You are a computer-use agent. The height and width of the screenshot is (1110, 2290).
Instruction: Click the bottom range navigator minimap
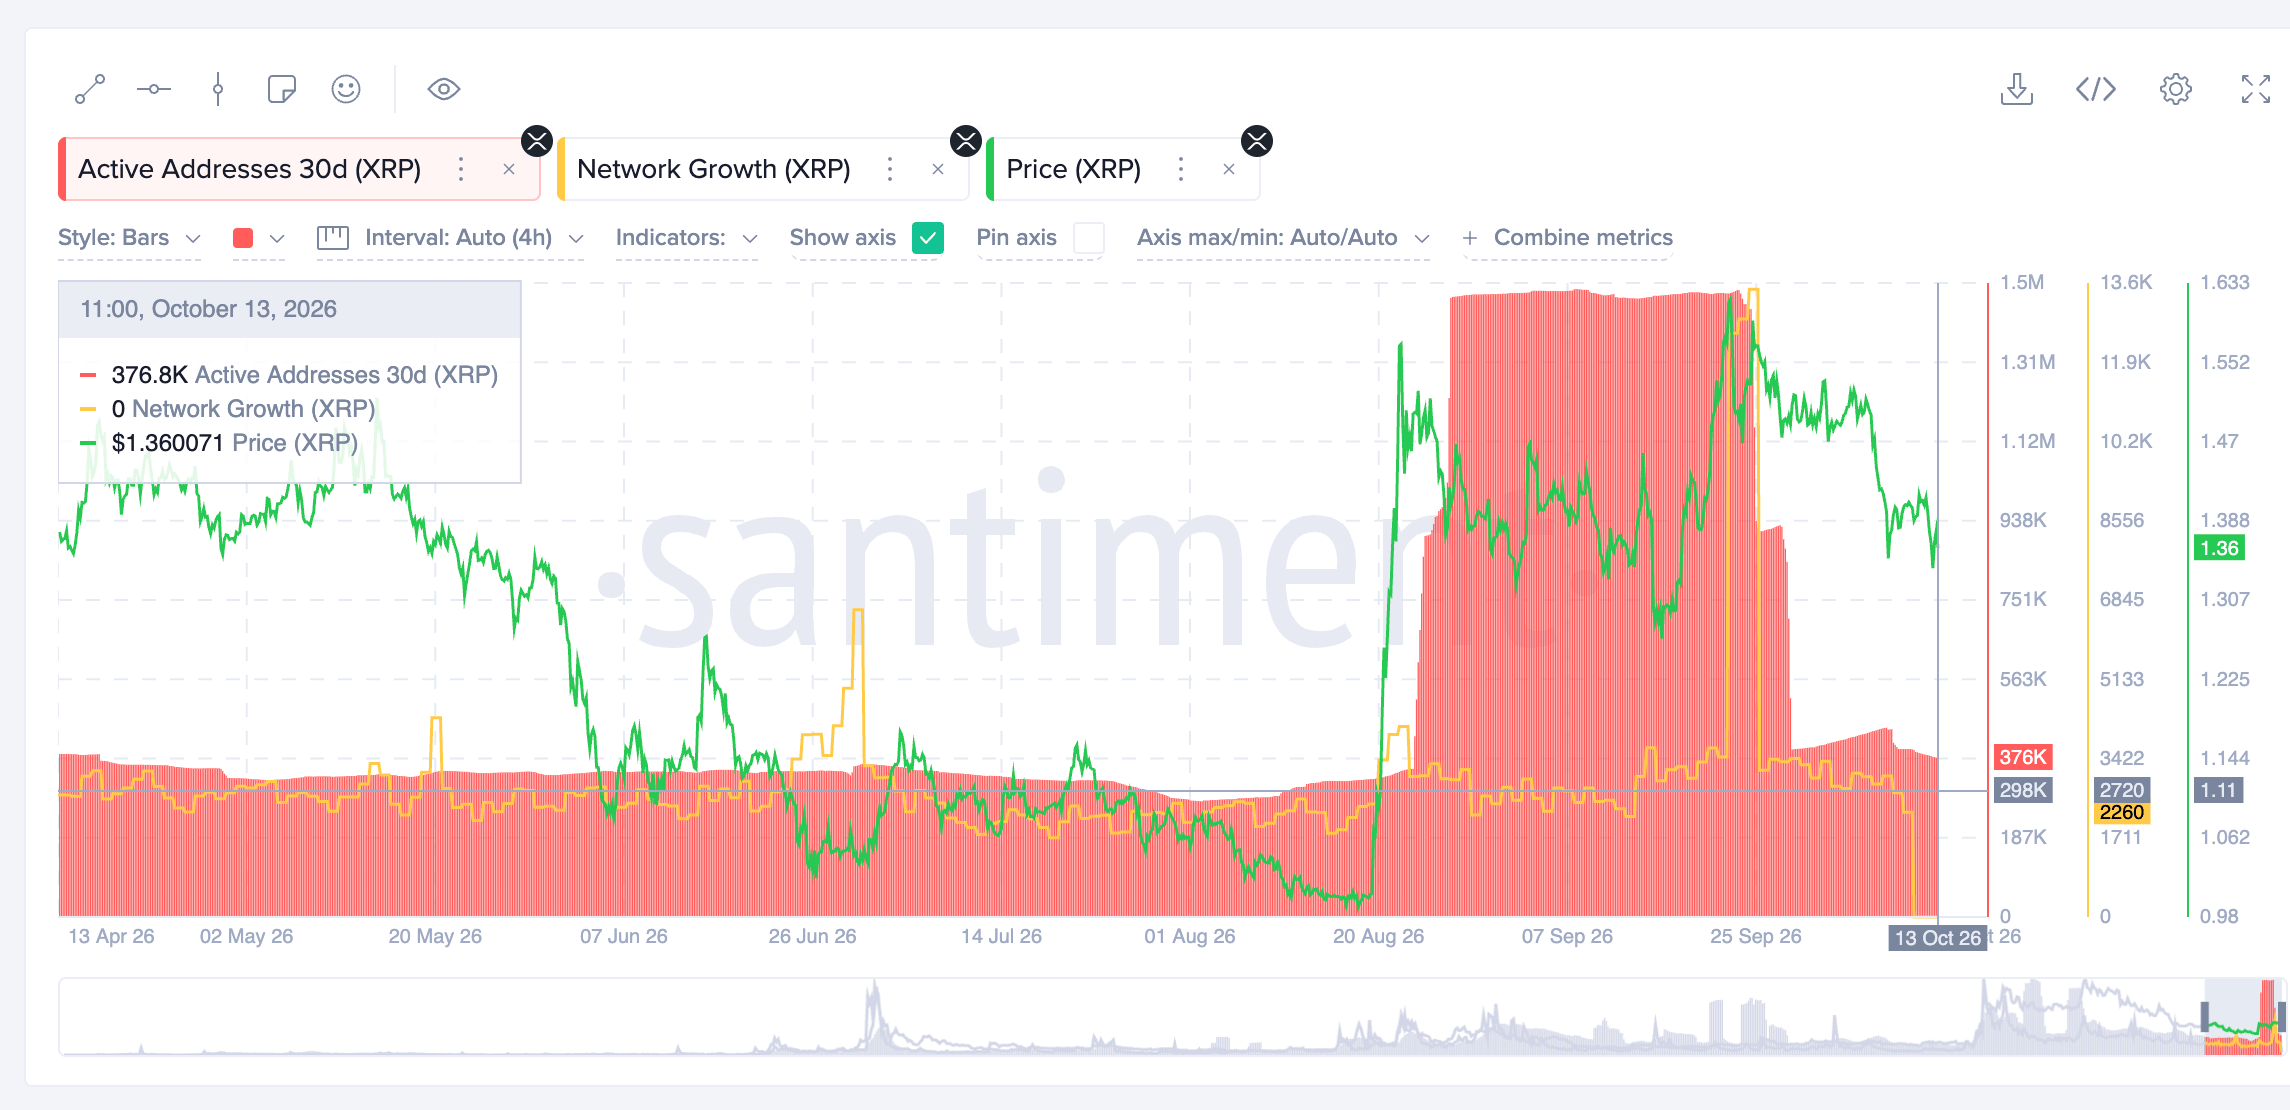tap(1172, 1017)
